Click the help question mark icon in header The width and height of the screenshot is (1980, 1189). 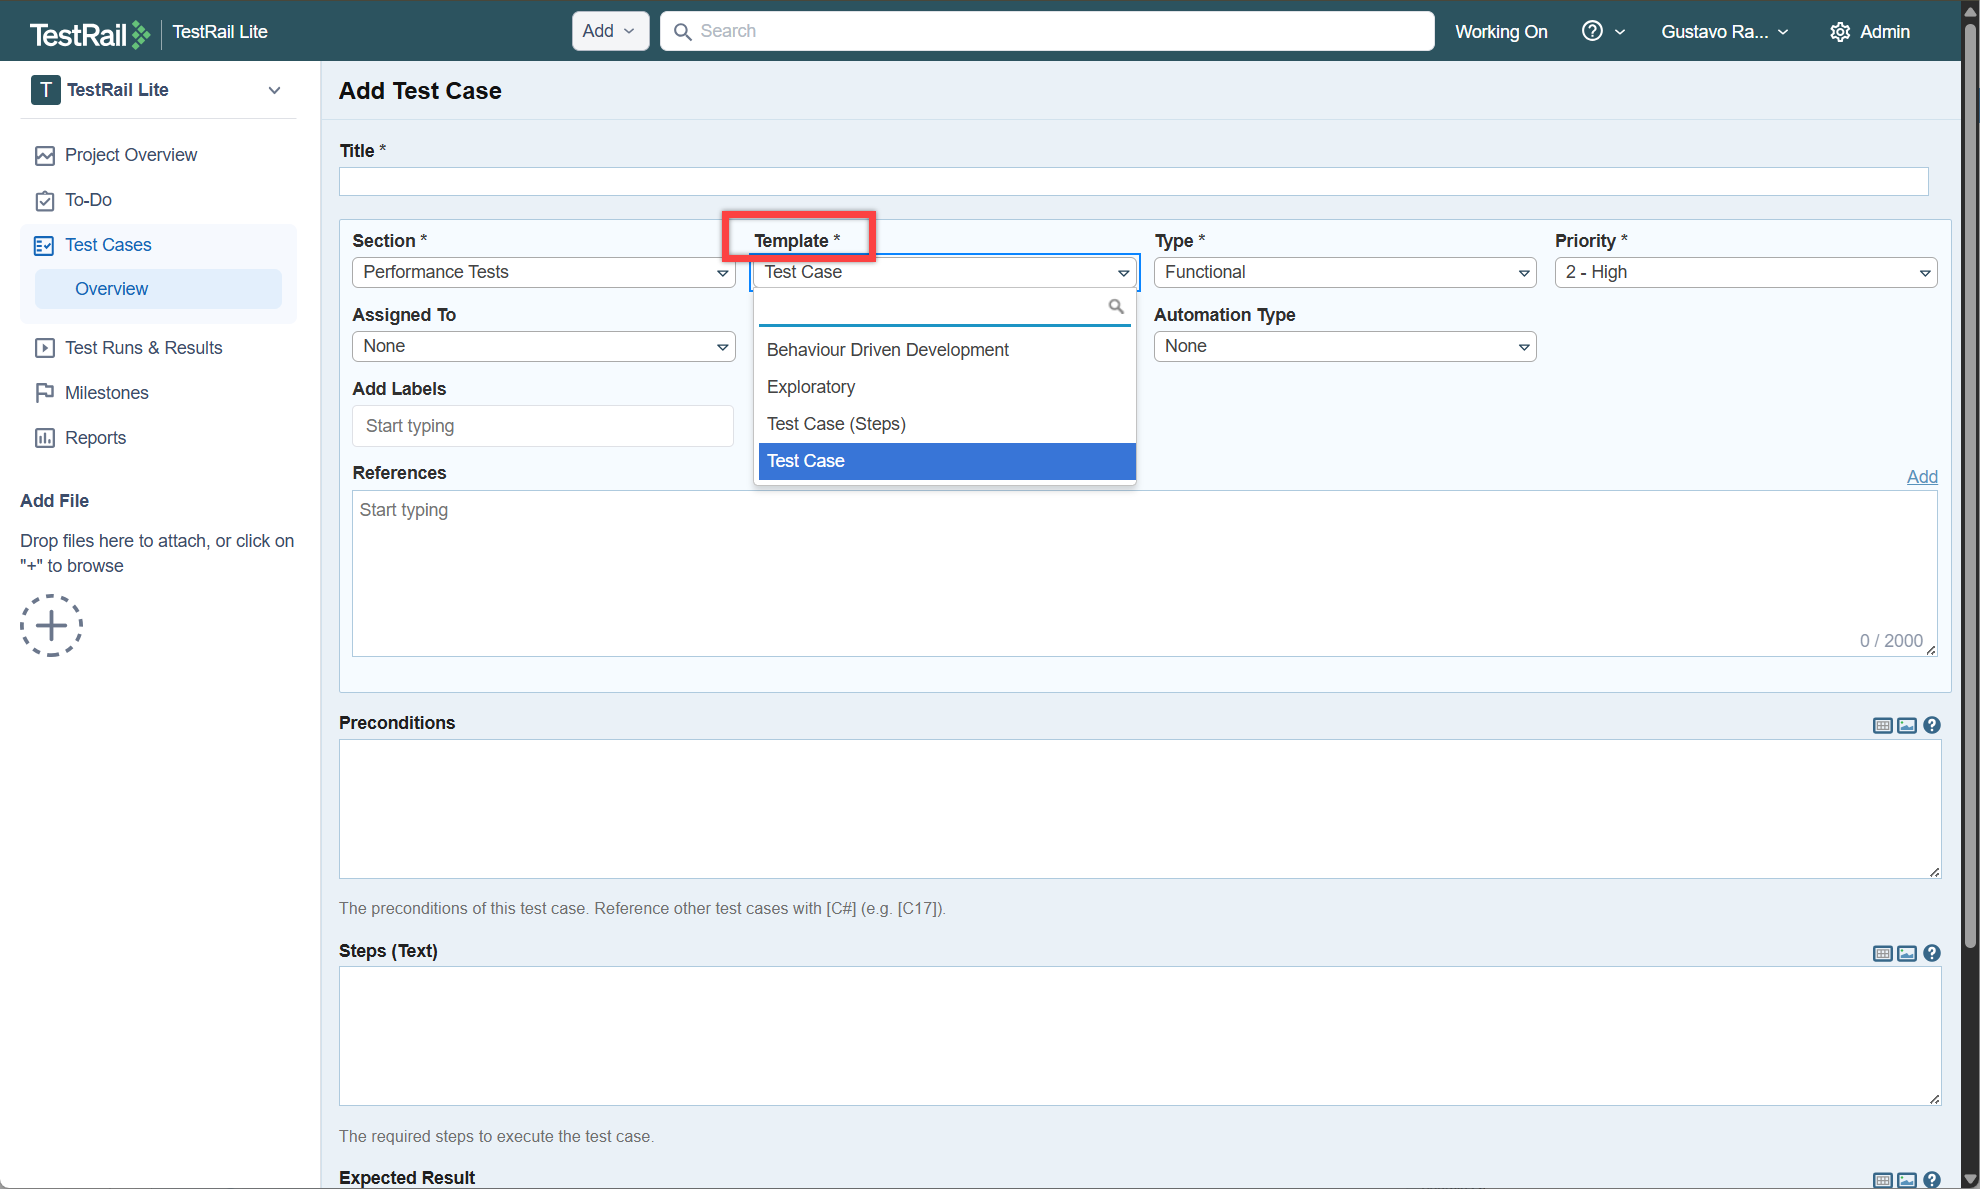(1592, 31)
